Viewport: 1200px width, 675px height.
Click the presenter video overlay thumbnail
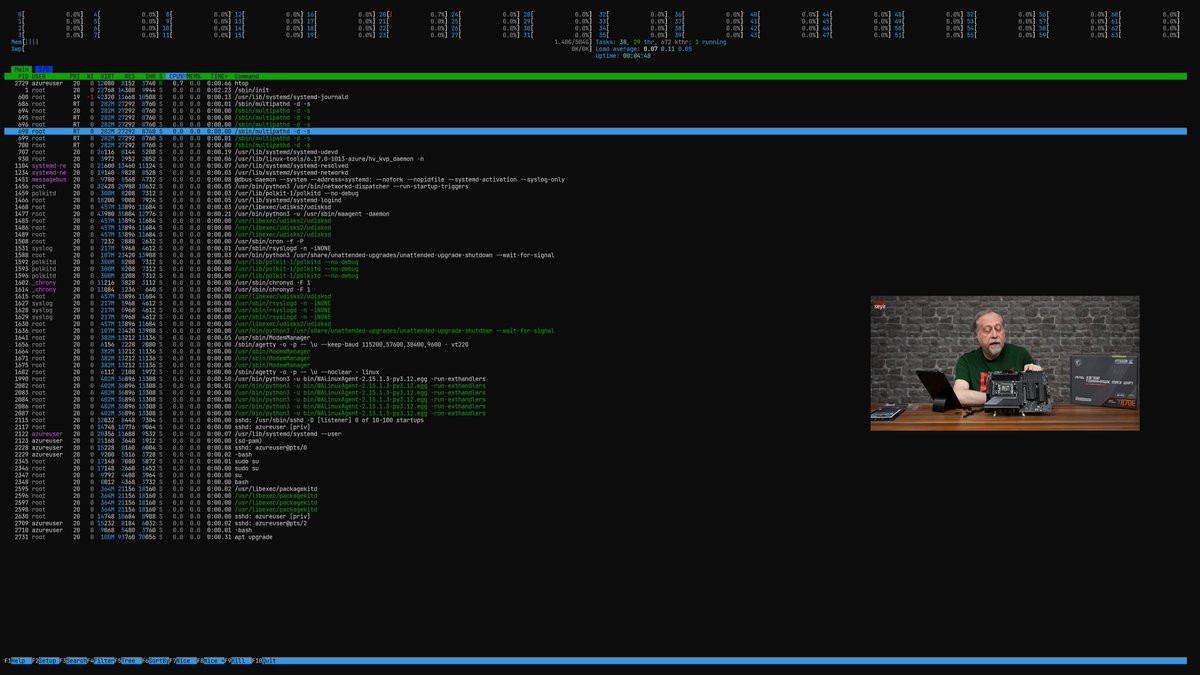click(x=1004, y=363)
